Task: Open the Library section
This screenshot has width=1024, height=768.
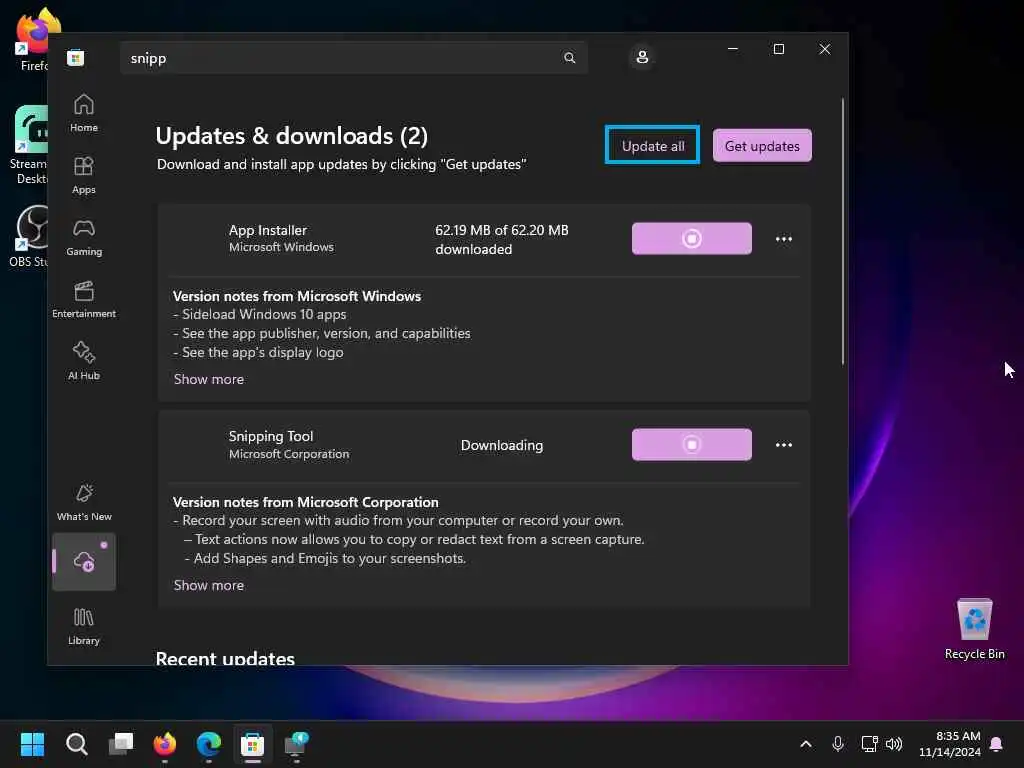Action: coord(84,626)
